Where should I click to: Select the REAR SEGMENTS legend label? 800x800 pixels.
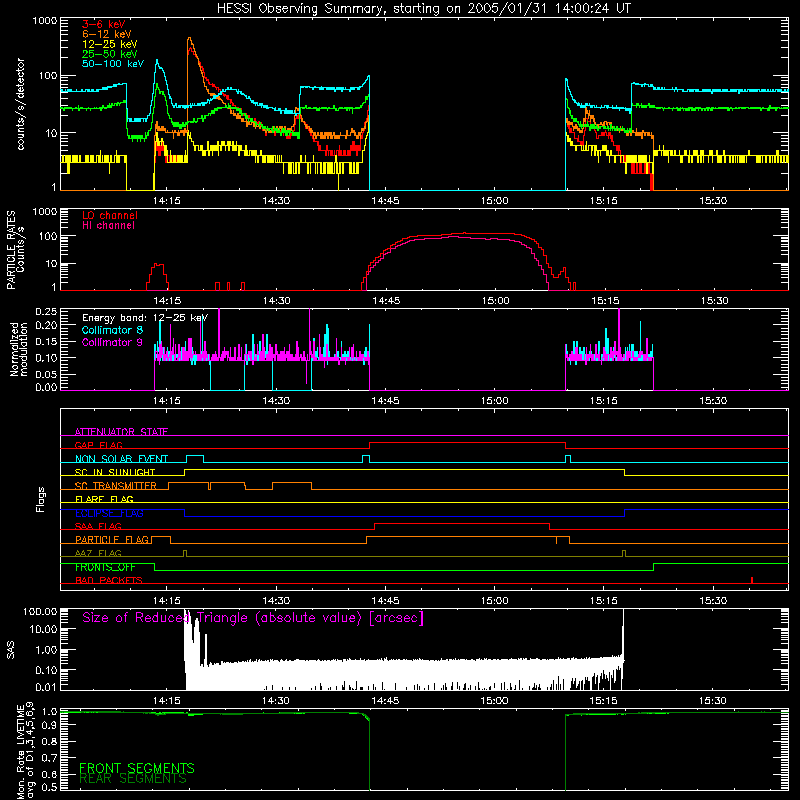133,779
